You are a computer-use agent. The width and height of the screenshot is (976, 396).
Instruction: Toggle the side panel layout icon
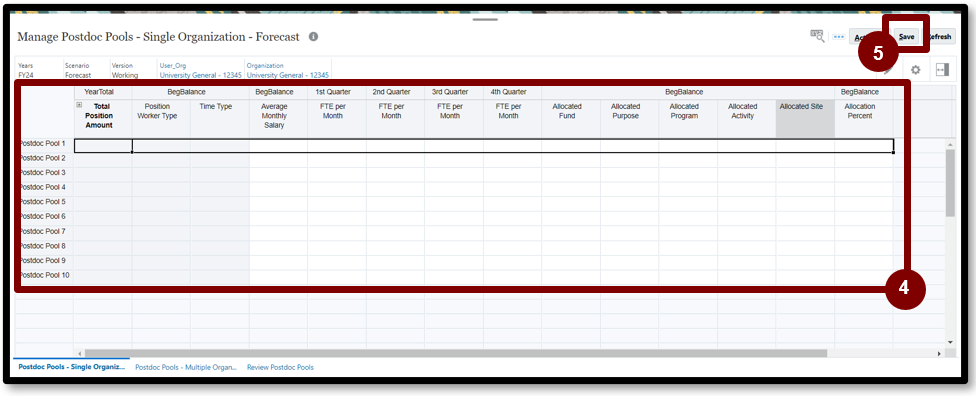click(x=942, y=70)
